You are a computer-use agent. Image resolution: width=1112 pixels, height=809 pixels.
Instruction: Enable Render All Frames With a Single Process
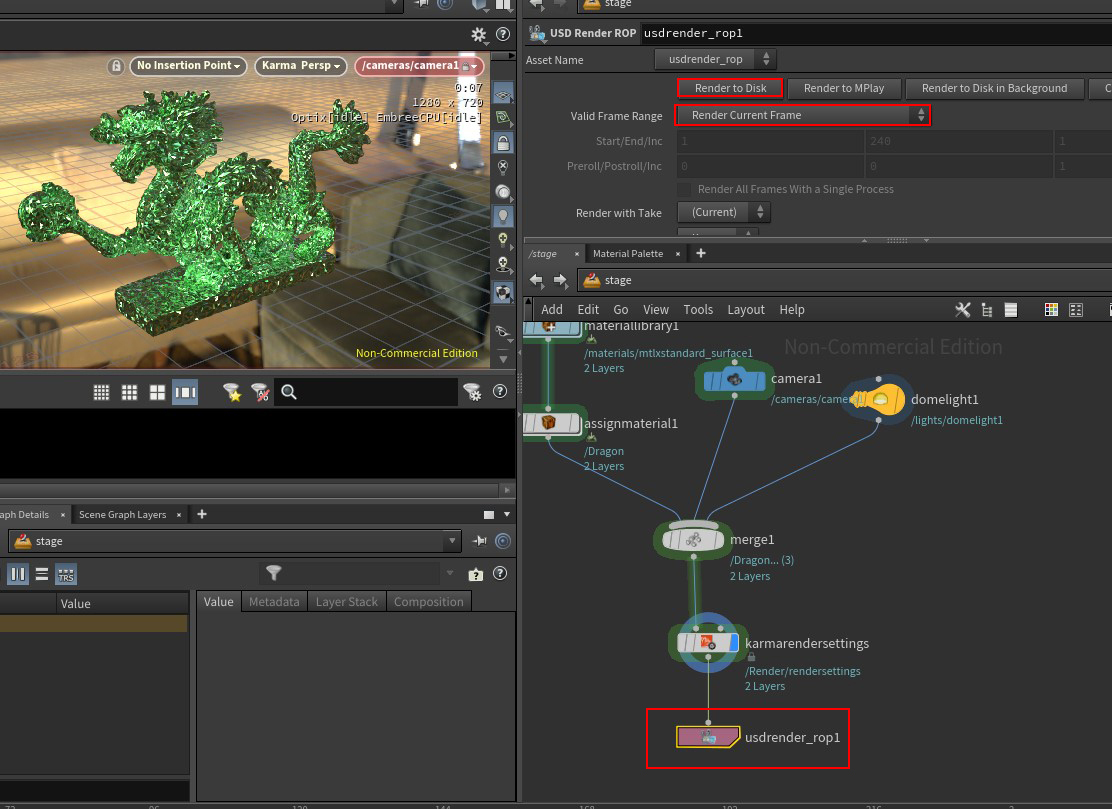[x=685, y=189]
